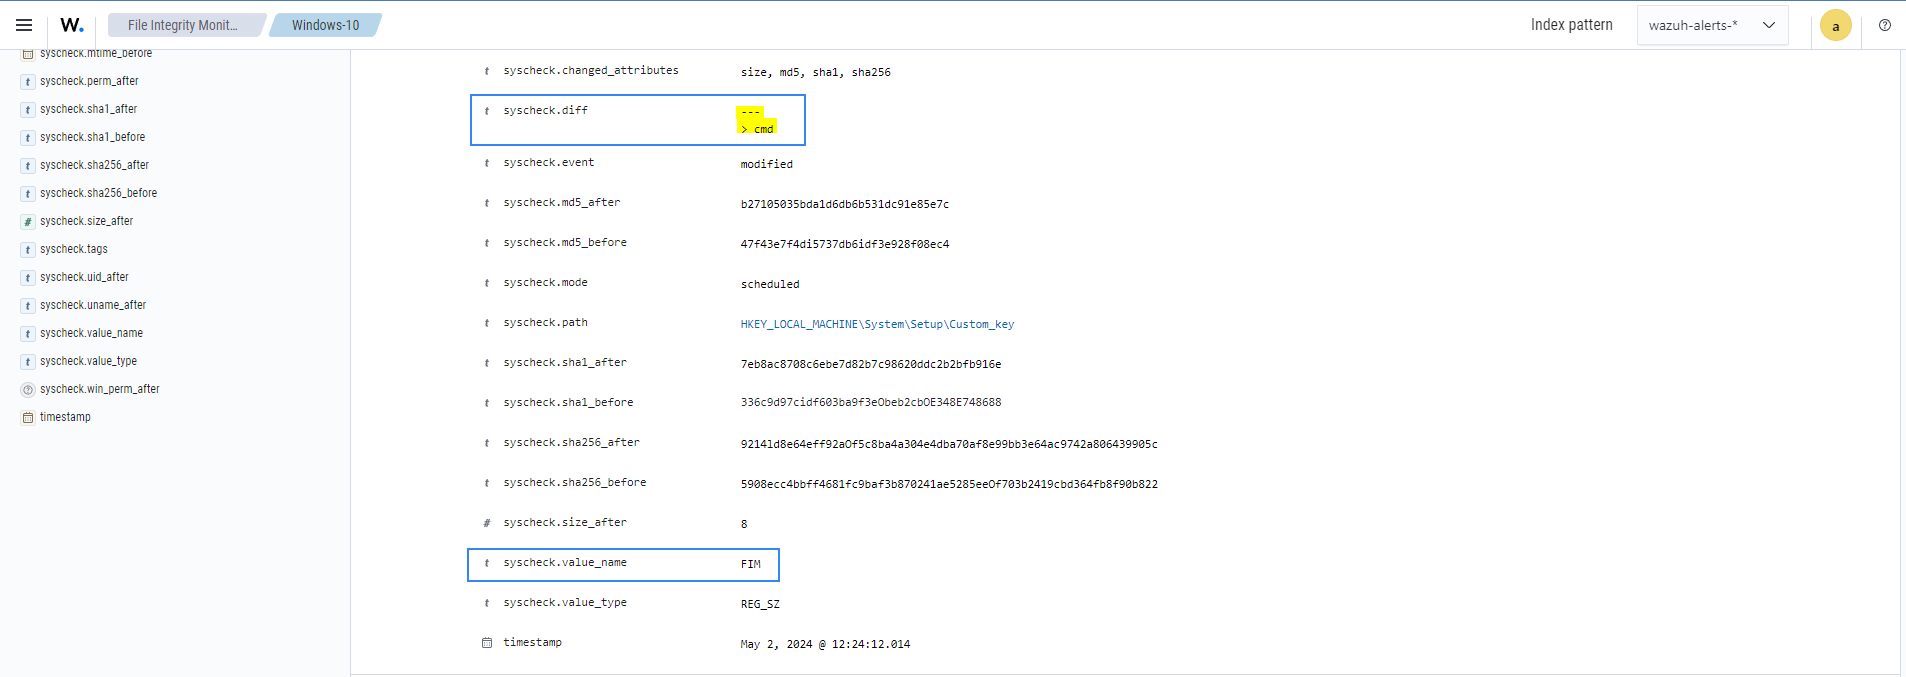Open the Index pattern wazuh-alerts-* dropdown
The image size is (1906, 677).
point(1710,25)
